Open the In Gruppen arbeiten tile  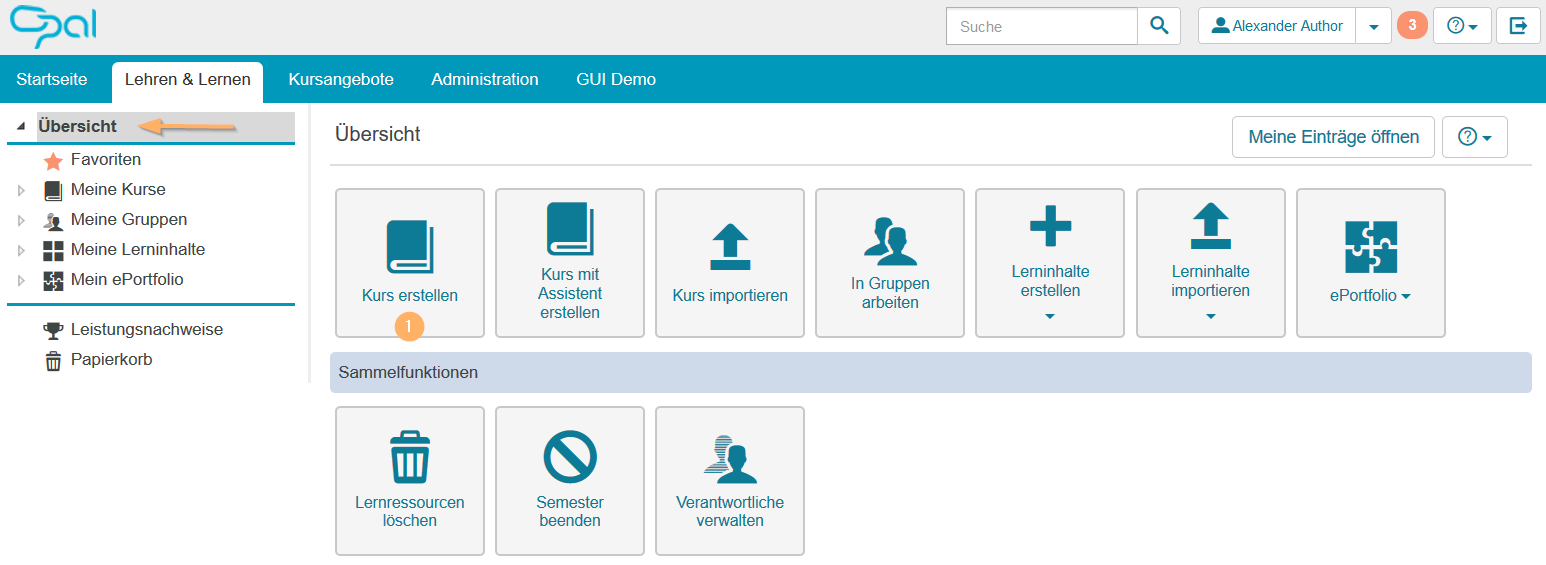pos(890,263)
